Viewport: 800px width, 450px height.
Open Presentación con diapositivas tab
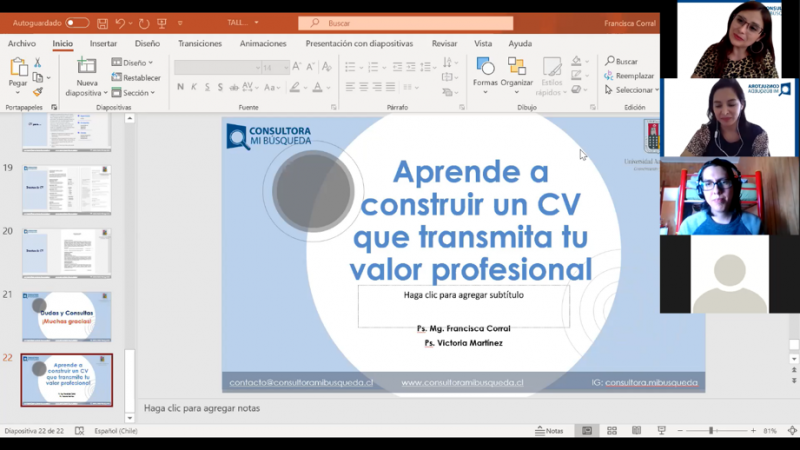[x=359, y=43]
